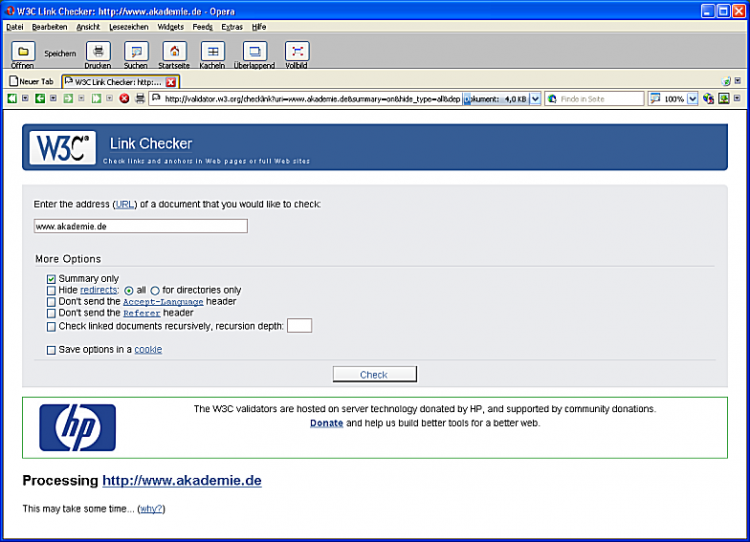Click the Öffnen folder icon
Screen dimensions: 750x542
(x=22, y=51)
